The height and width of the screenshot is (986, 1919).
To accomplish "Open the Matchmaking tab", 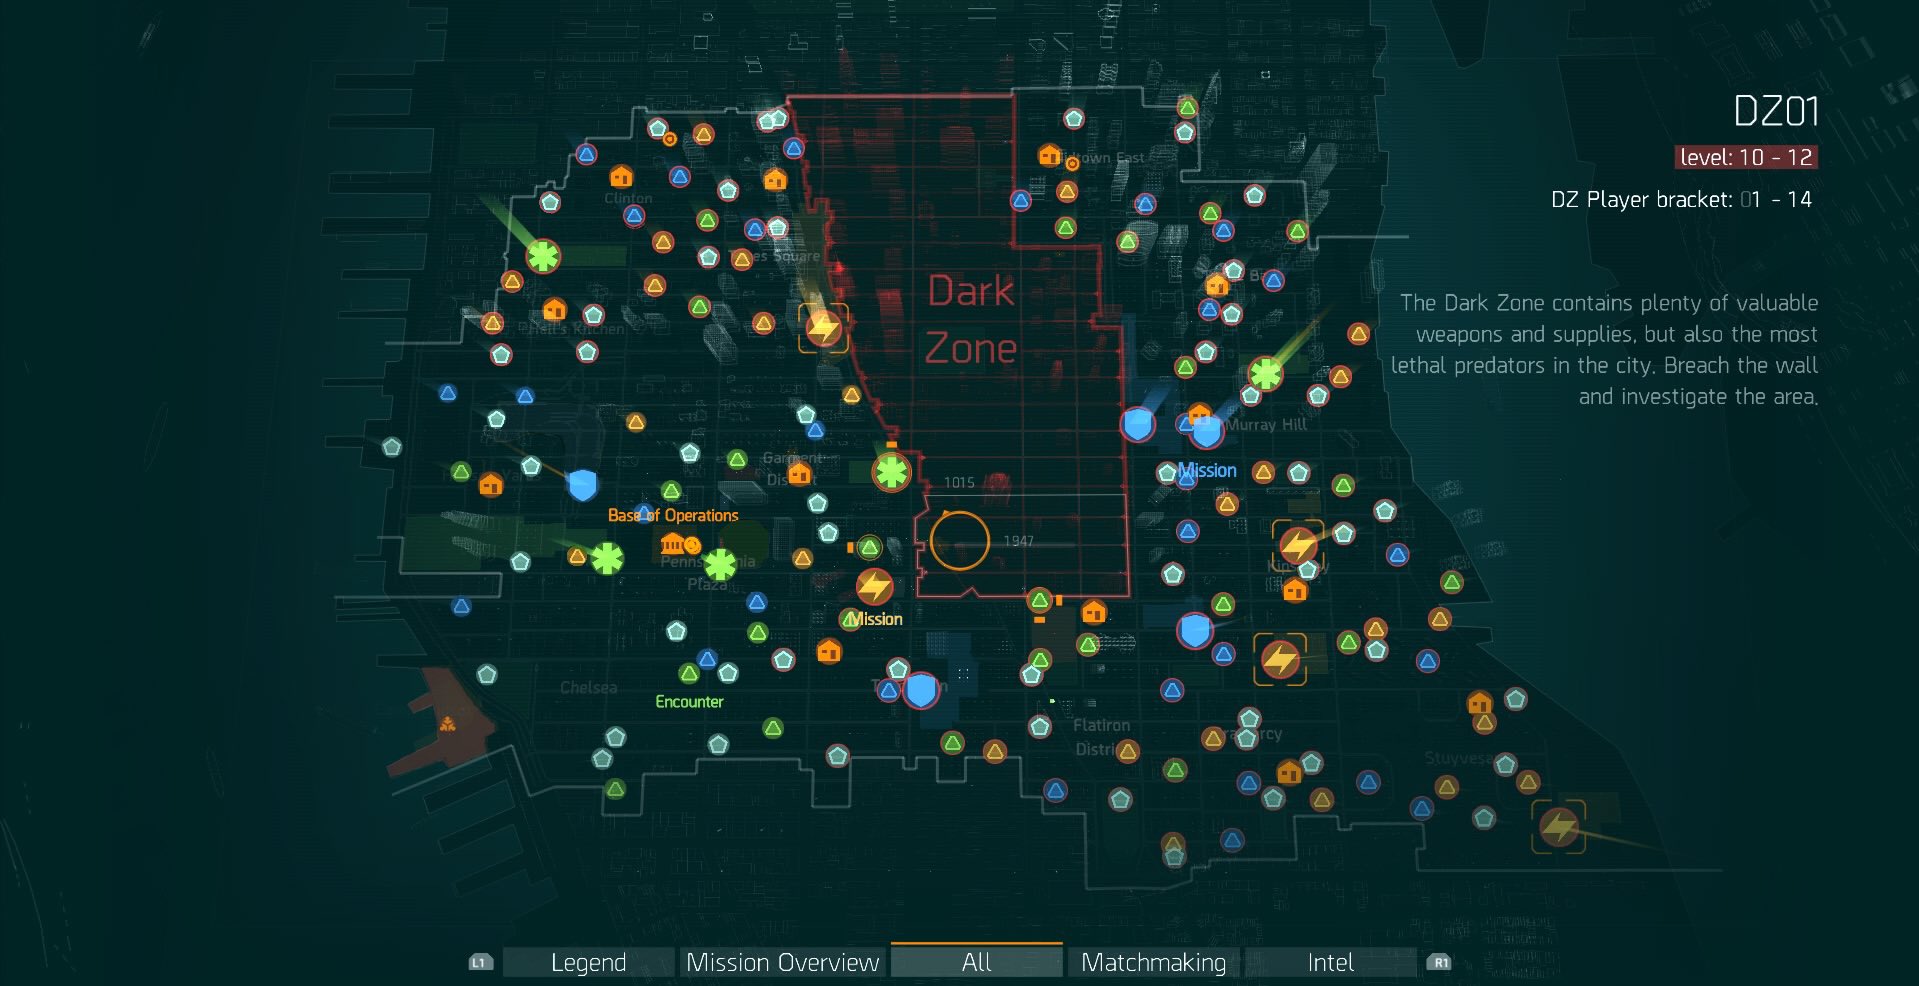I will click(1153, 962).
